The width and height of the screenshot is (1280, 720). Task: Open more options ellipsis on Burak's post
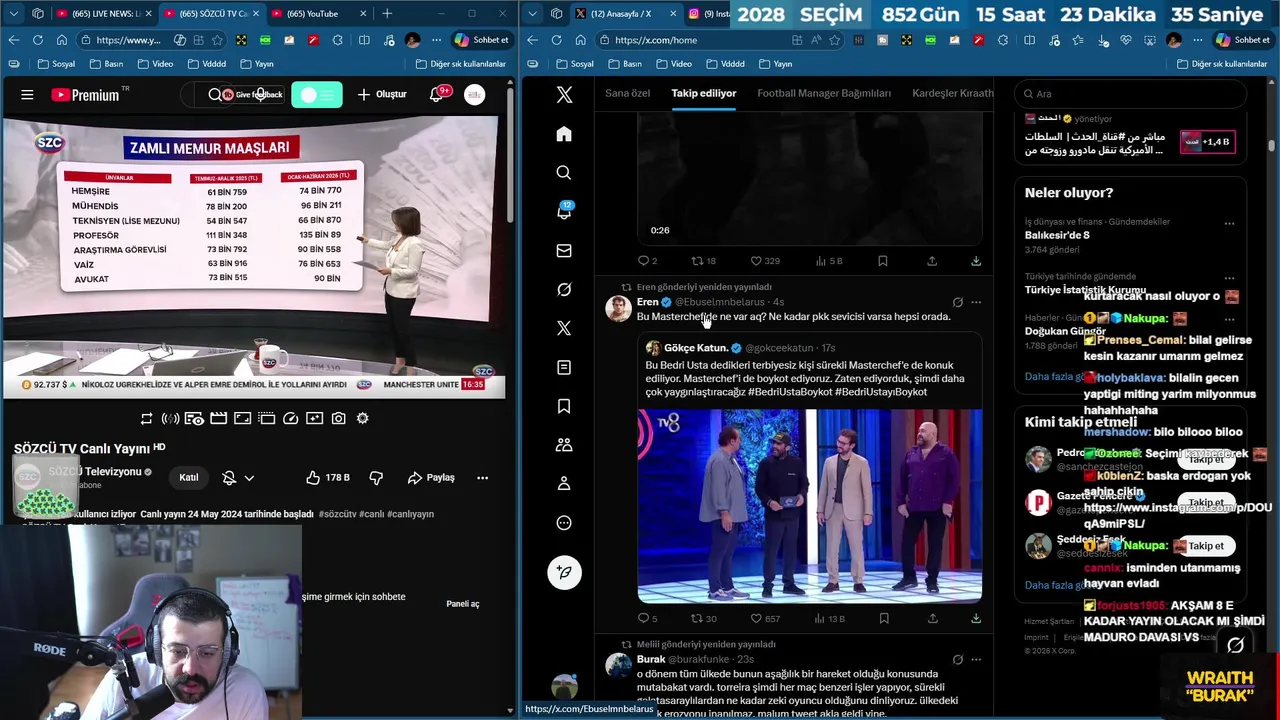[x=976, y=660]
